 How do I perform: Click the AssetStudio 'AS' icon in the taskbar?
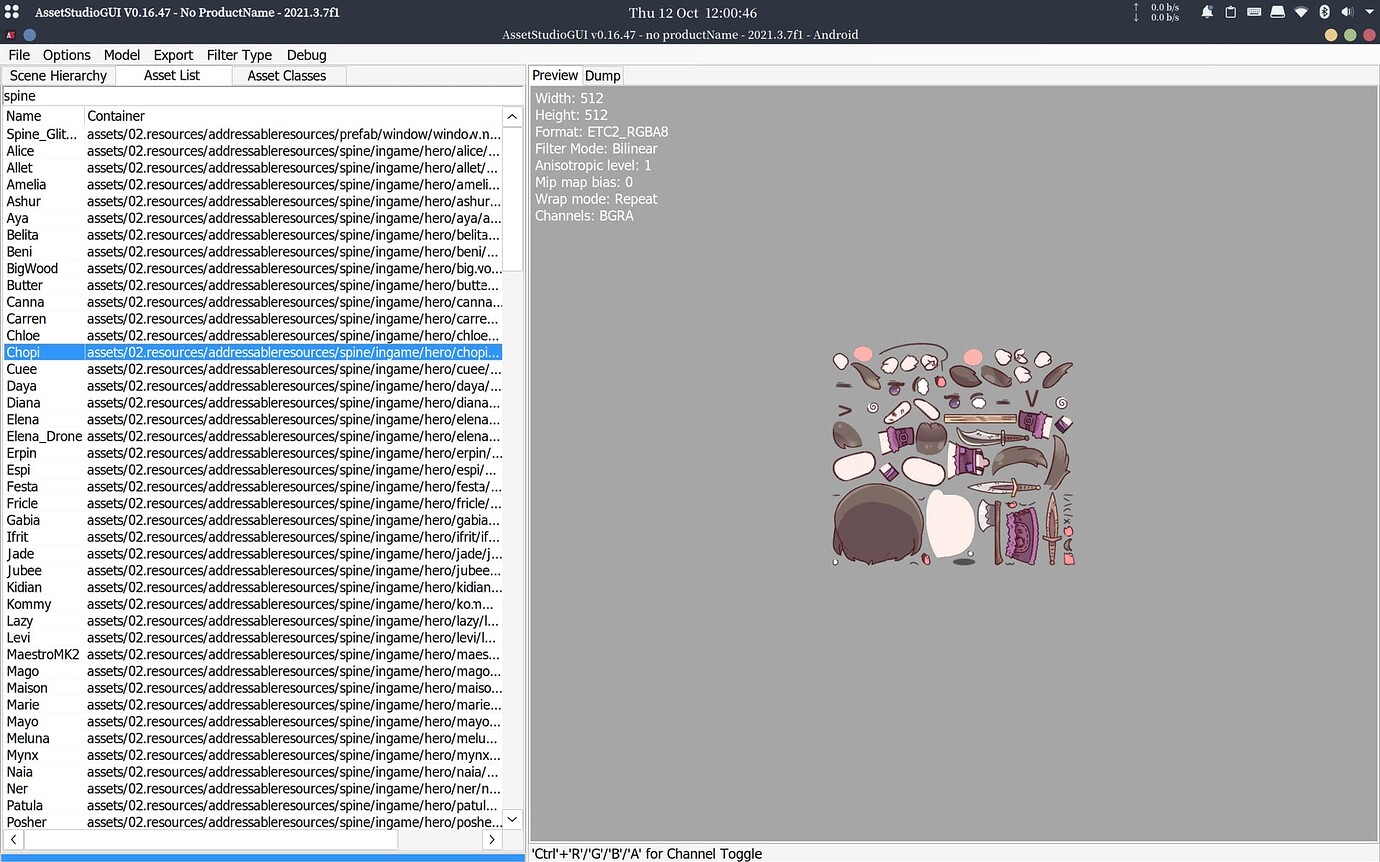point(10,34)
